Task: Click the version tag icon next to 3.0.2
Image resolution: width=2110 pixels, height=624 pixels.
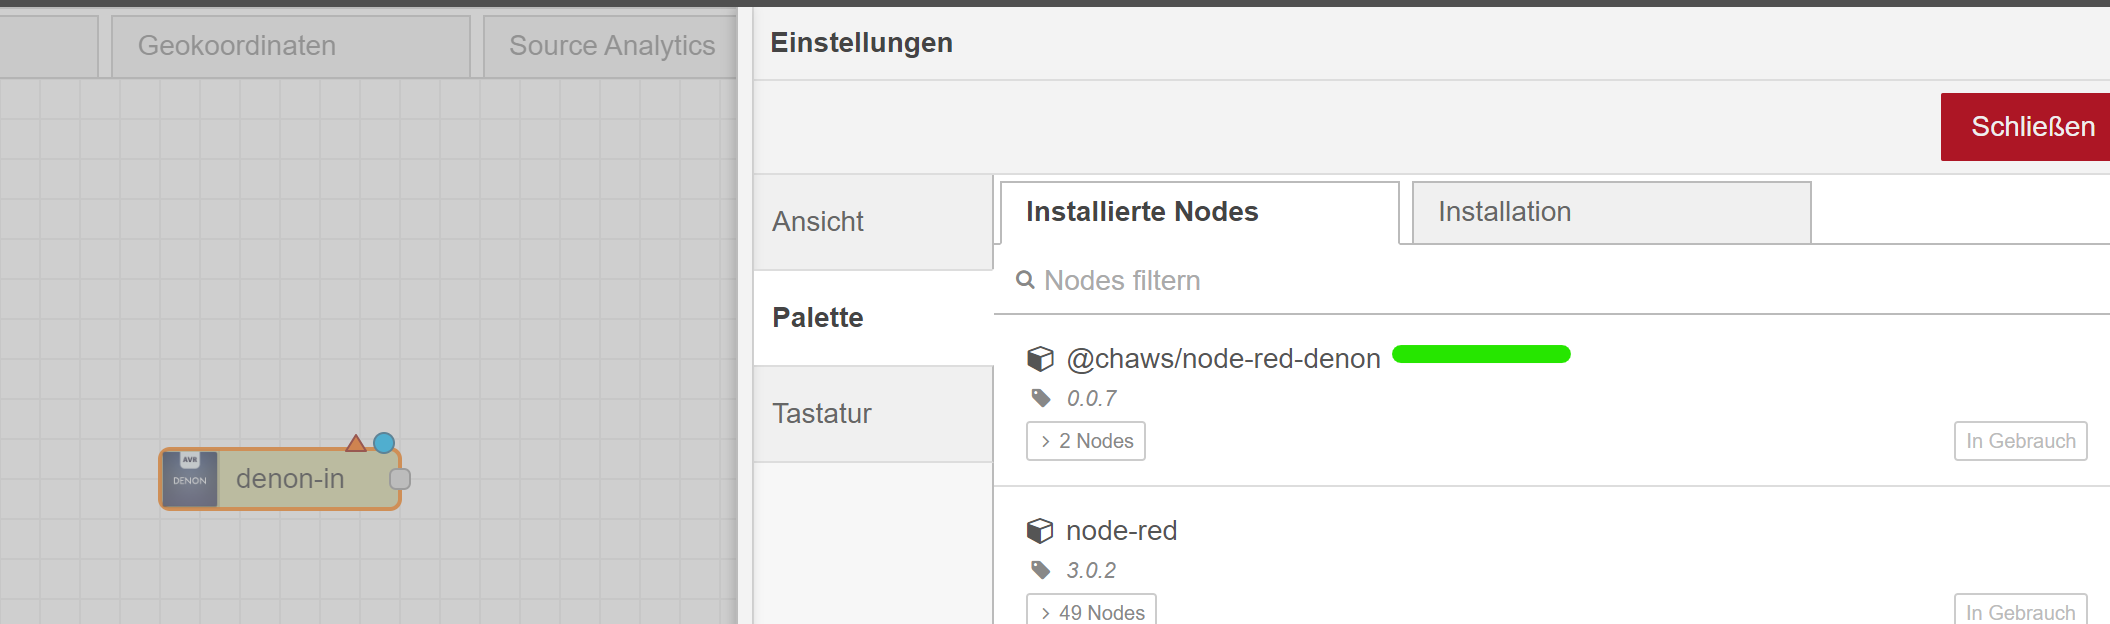Action: pos(1041,570)
